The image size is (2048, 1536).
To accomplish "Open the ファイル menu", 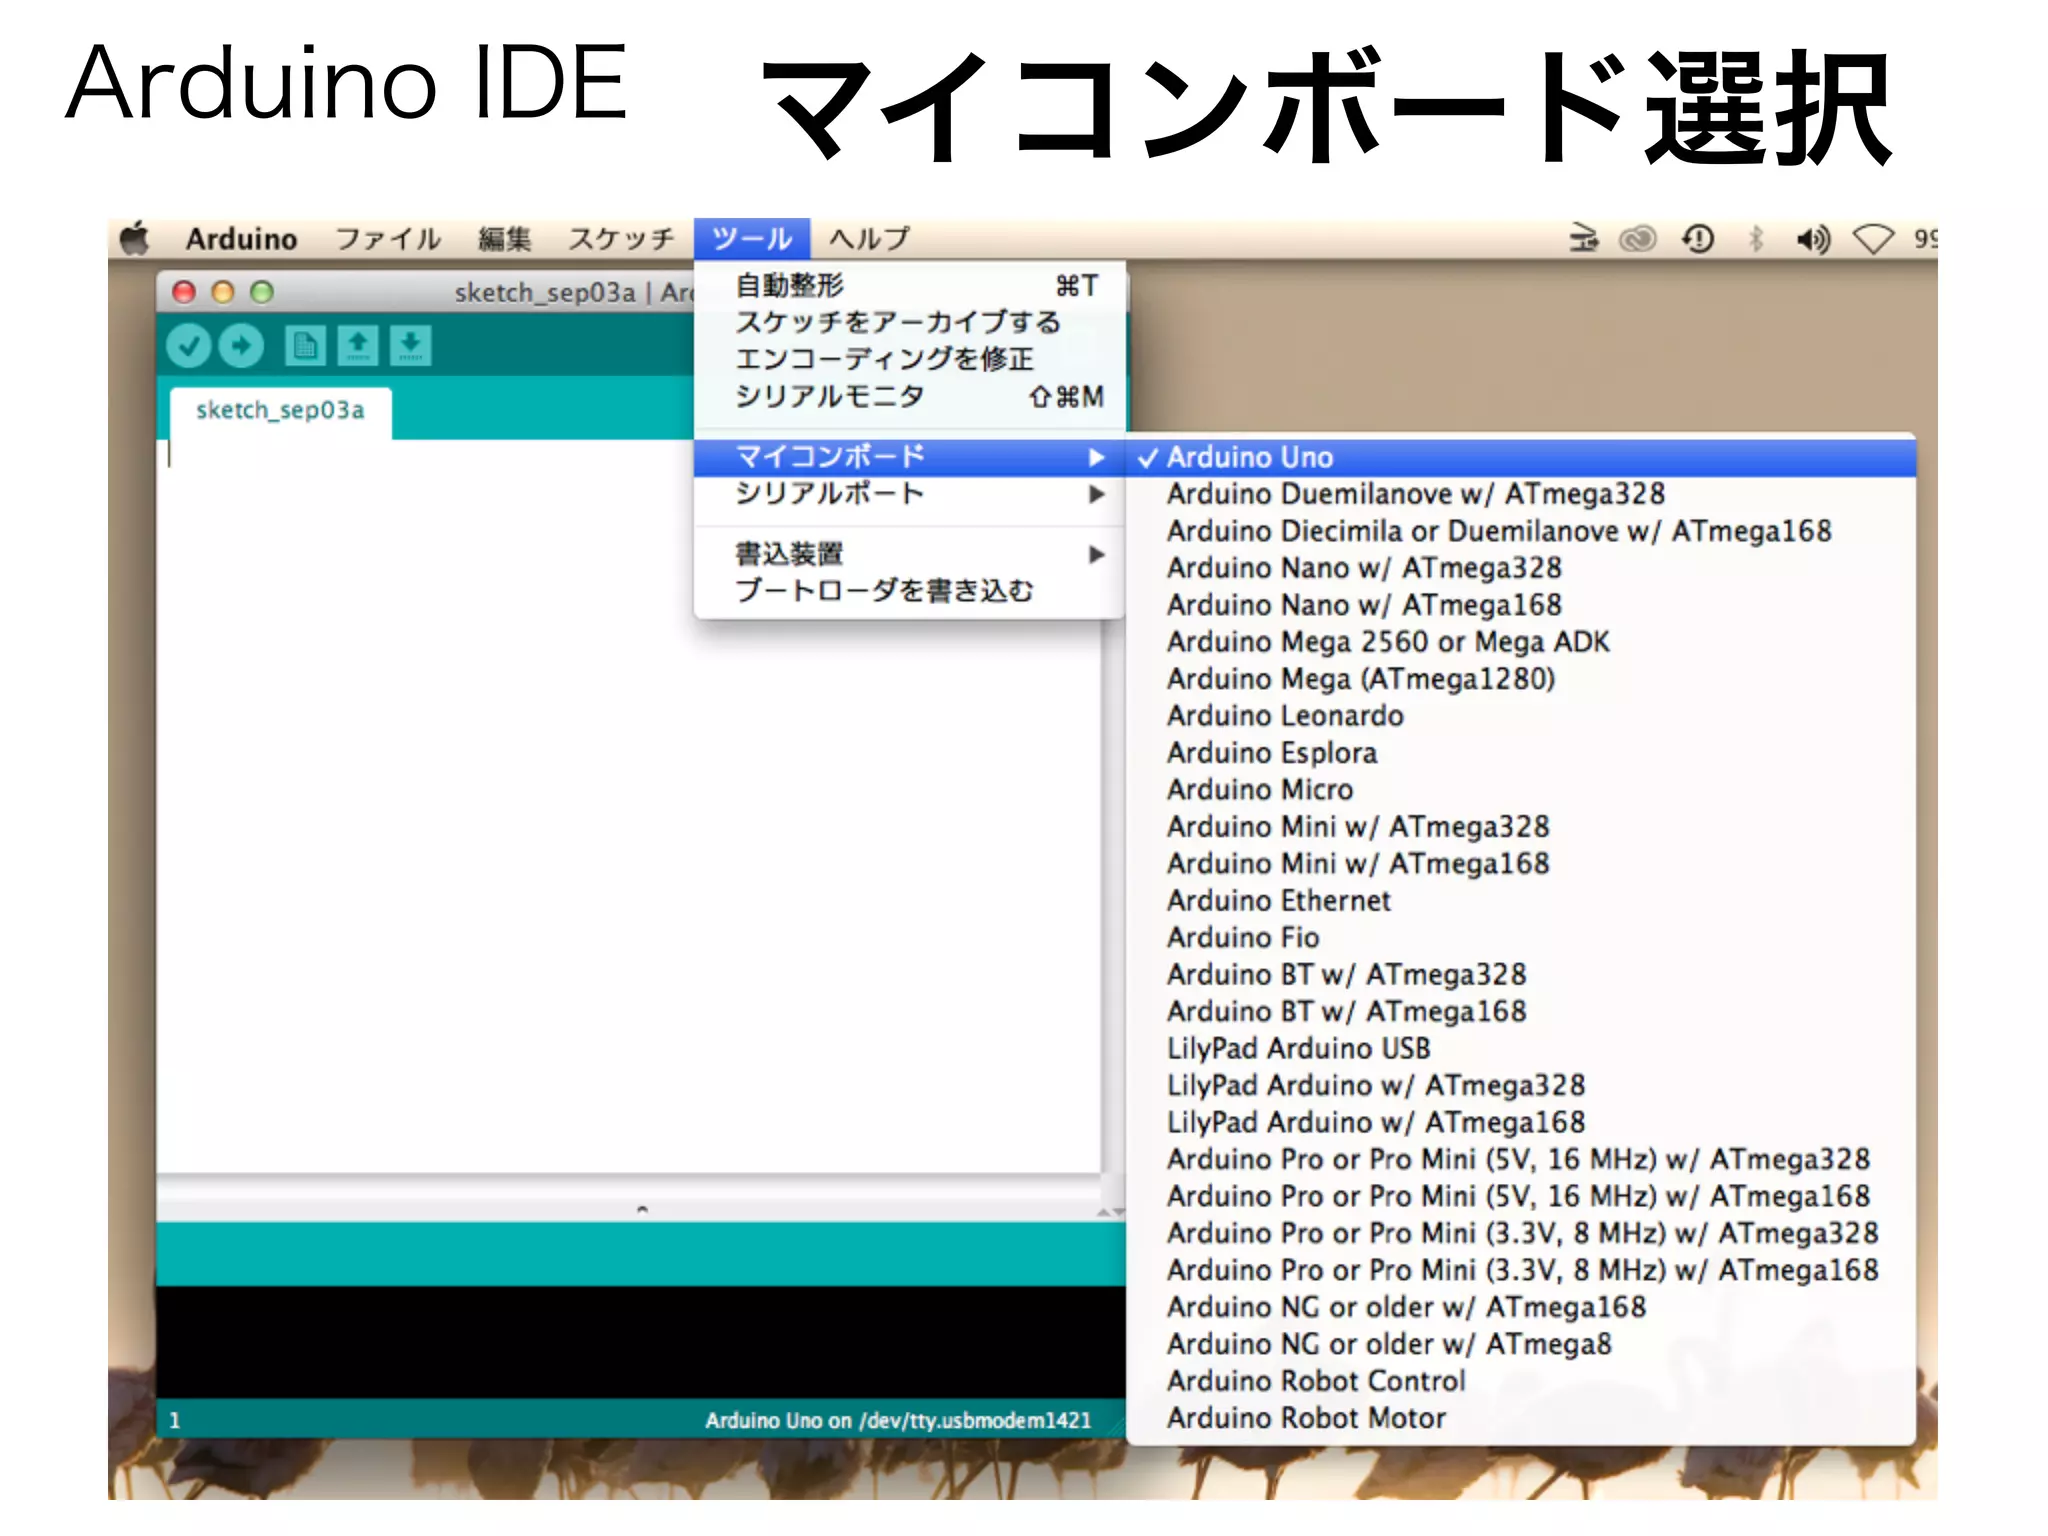I will pyautogui.click(x=388, y=239).
